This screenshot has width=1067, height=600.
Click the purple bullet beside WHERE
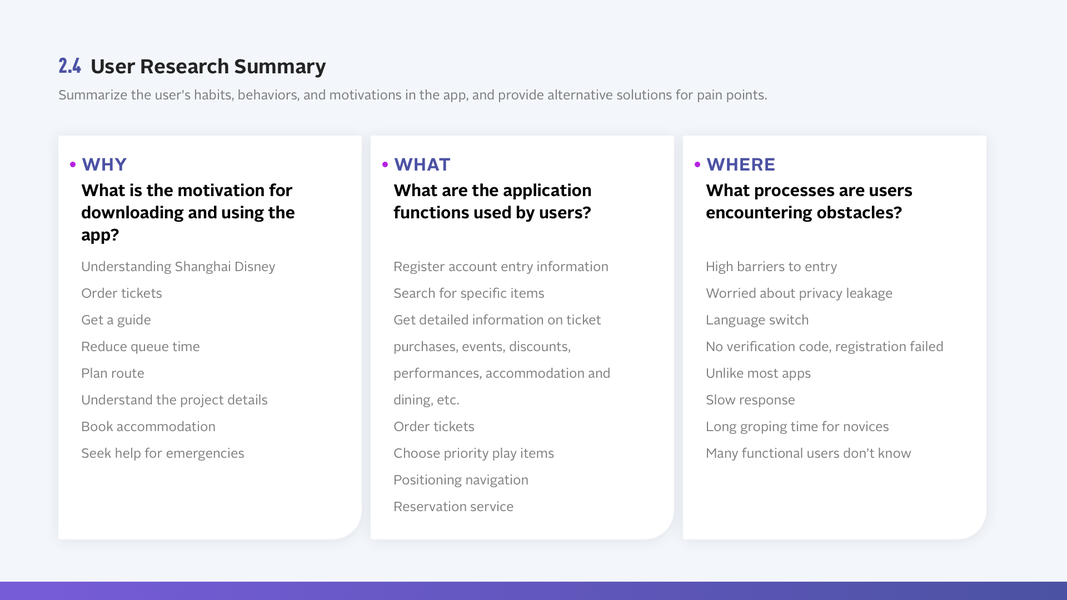tap(698, 165)
